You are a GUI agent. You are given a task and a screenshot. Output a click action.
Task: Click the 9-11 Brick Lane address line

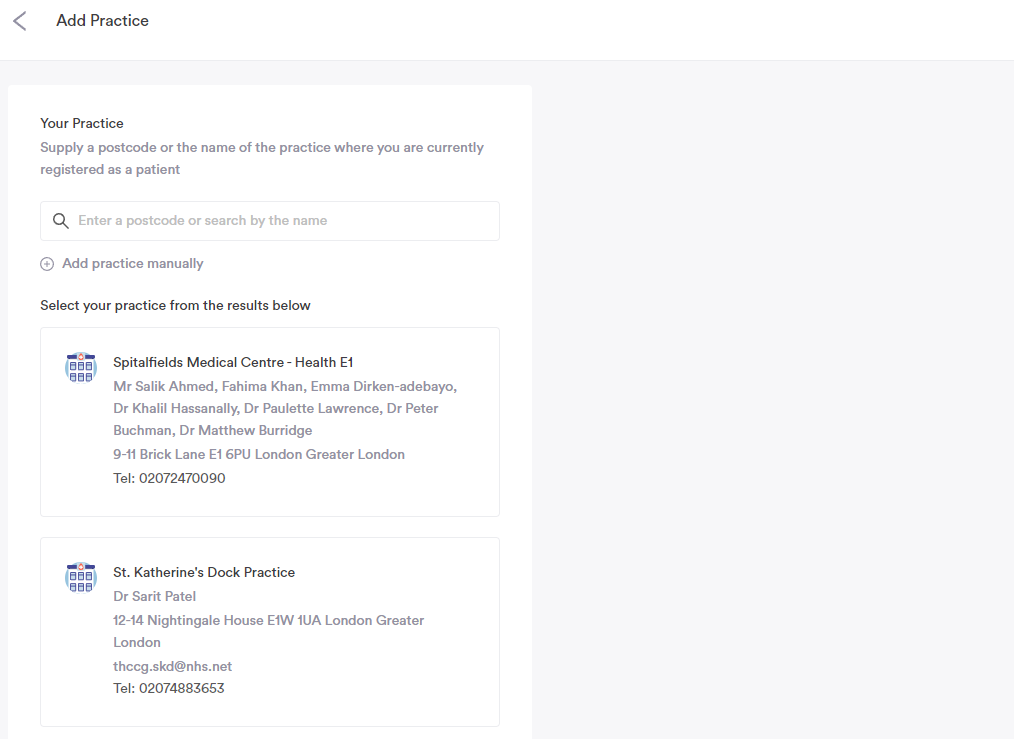coord(259,454)
